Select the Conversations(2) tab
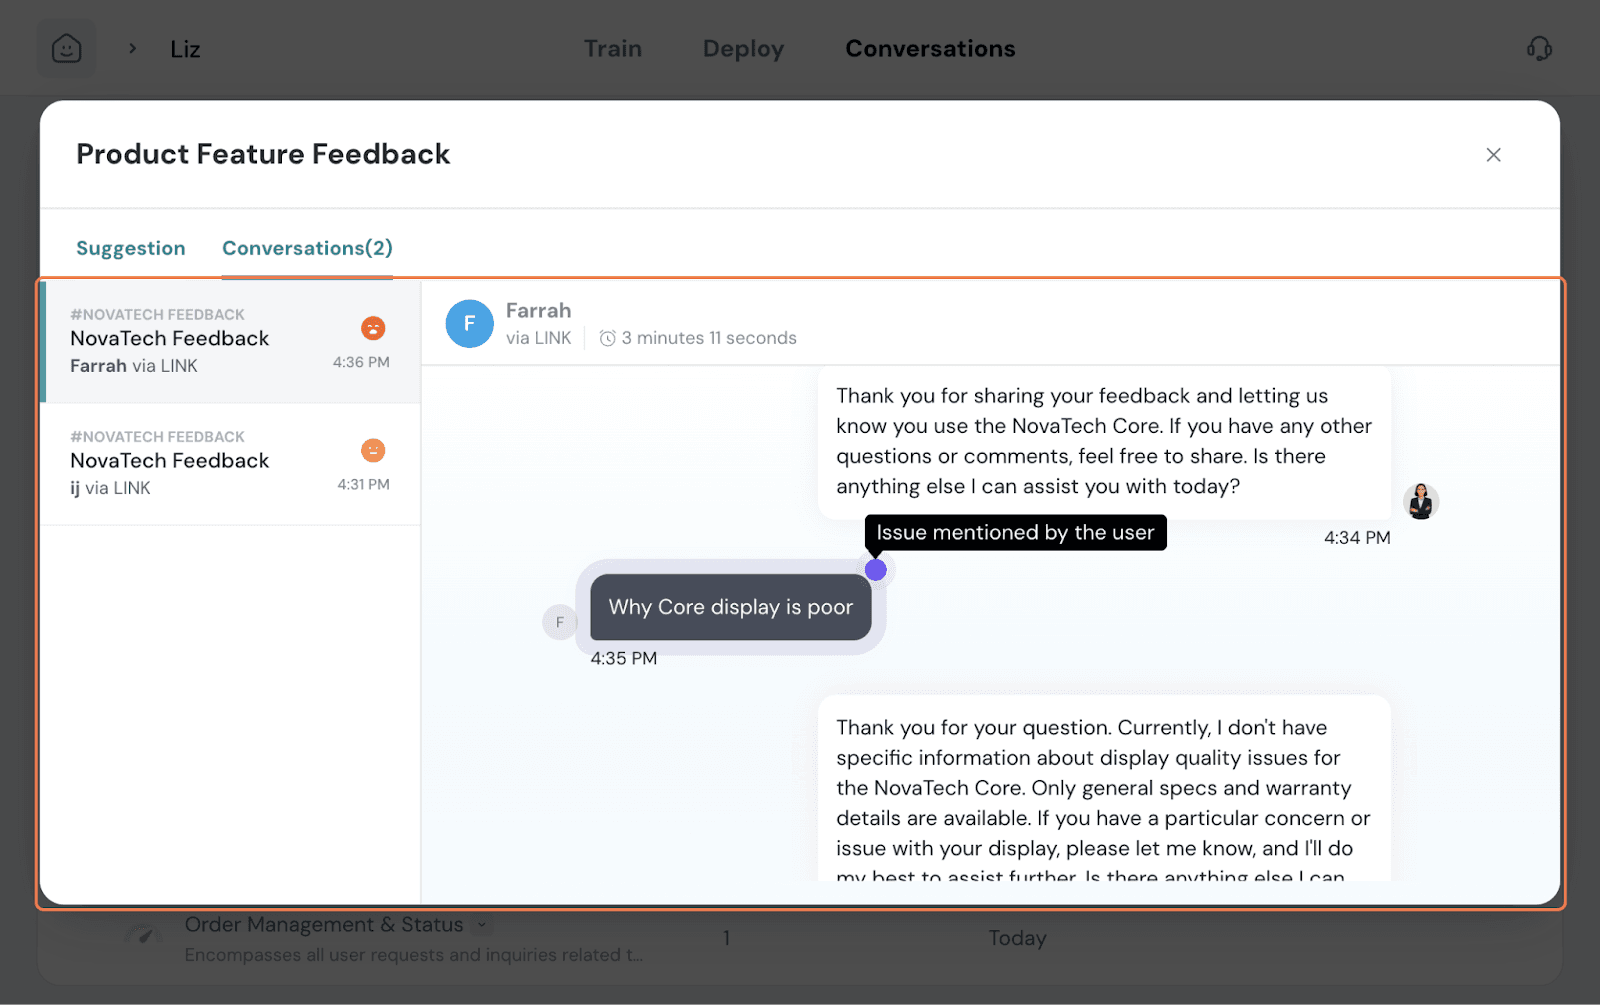Image resolution: width=1600 pixels, height=1005 pixels. [x=307, y=248]
